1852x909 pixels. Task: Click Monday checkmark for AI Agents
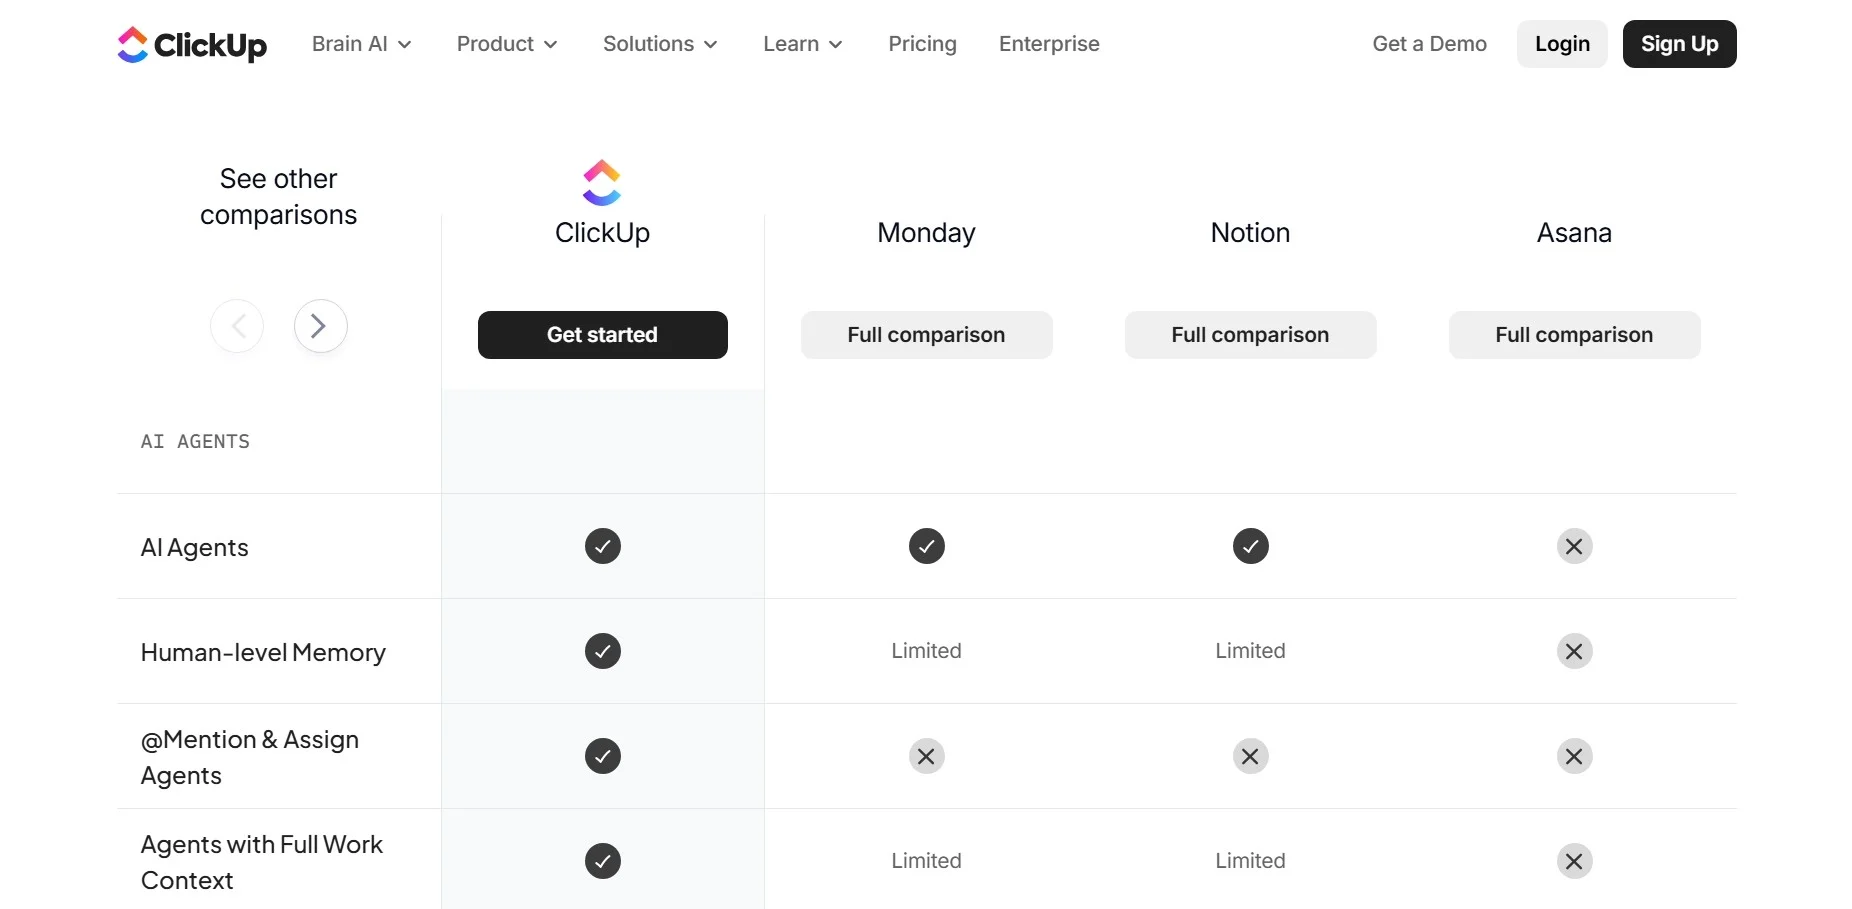[926, 546]
